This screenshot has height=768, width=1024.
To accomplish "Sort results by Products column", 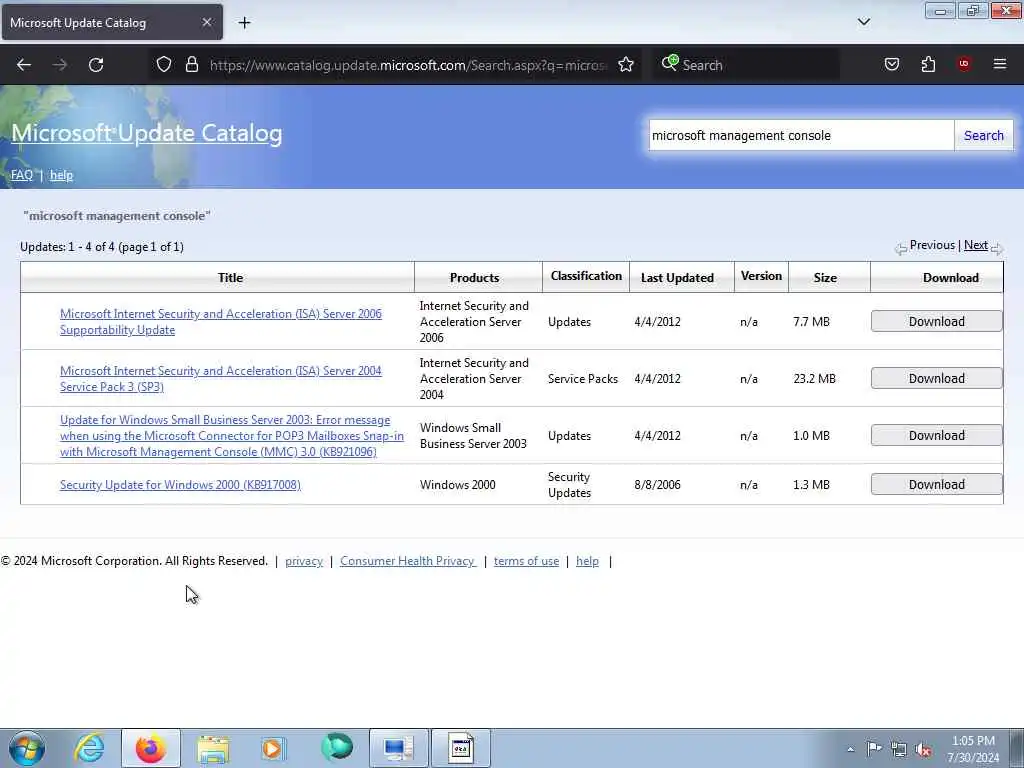I will tap(474, 278).
